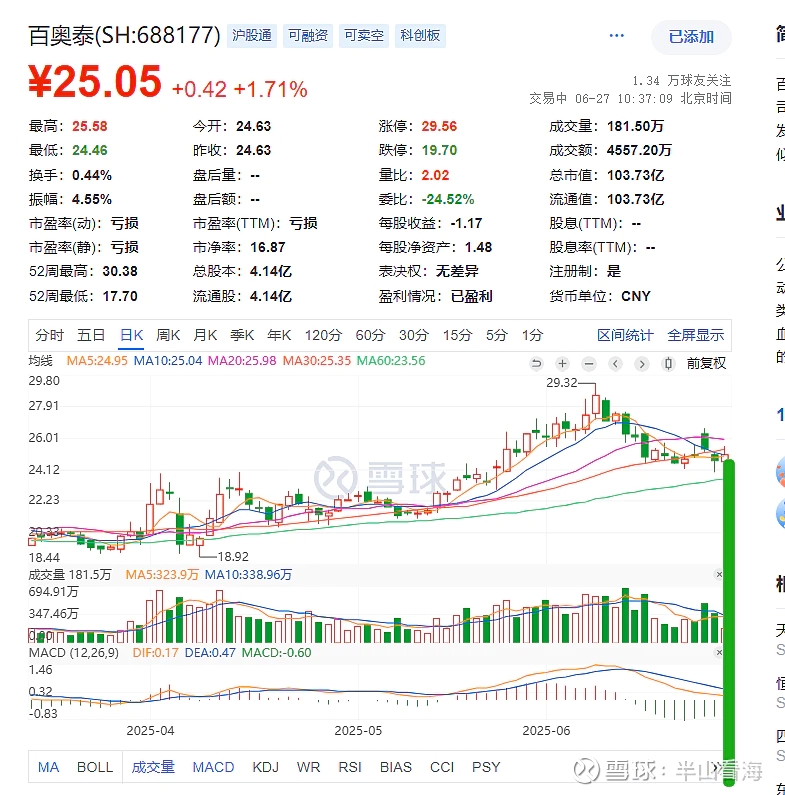
Task: Toggle the BOLL main indicator
Action: 95,767
